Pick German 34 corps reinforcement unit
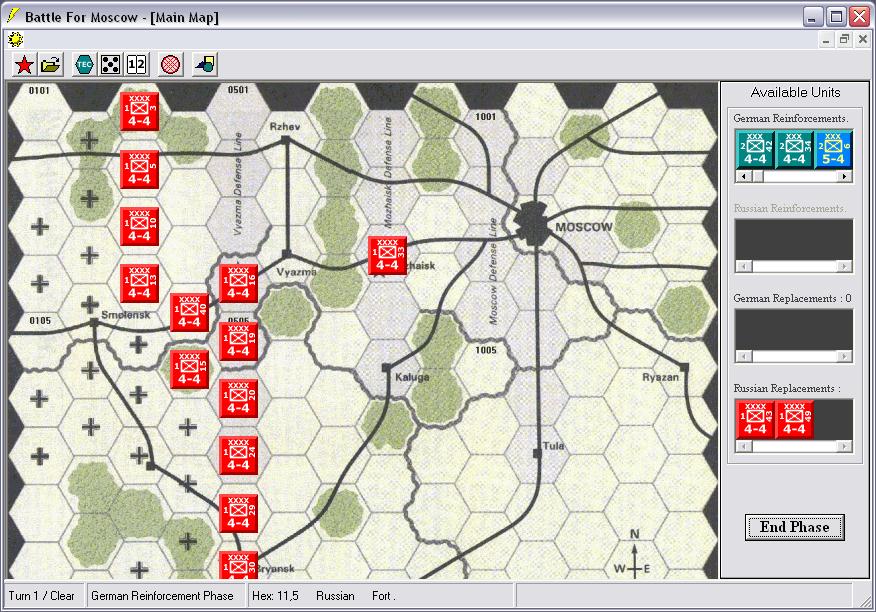Viewport: 876px width, 612px height. click(x=794, y=149)
